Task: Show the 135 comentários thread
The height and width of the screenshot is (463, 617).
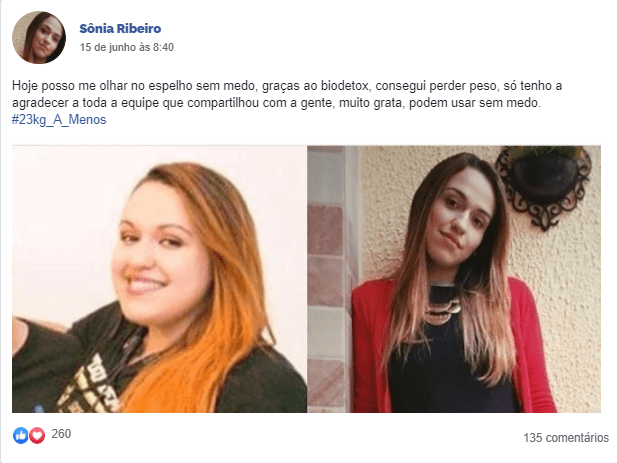Action: [x=565, y=437]
